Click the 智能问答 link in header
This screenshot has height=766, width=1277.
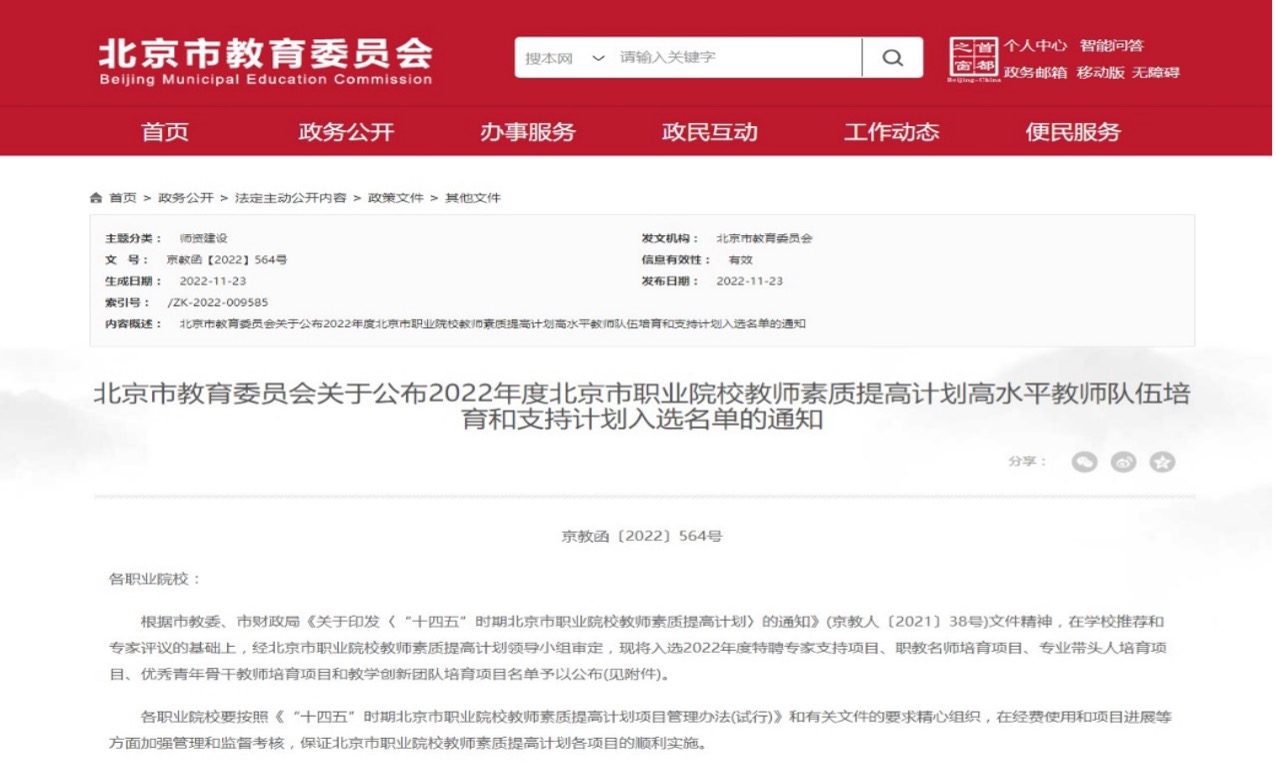(x=1111, y=46)
